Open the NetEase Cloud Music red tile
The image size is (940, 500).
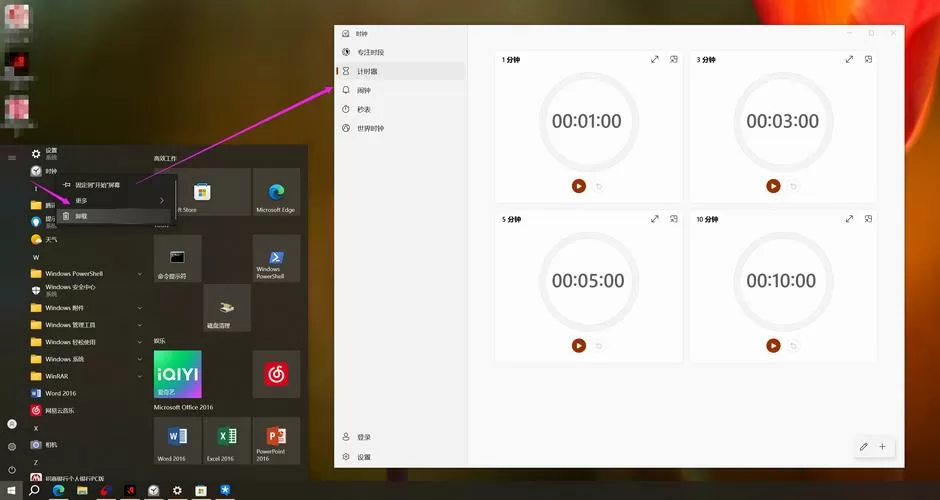(x=276, y=375)
